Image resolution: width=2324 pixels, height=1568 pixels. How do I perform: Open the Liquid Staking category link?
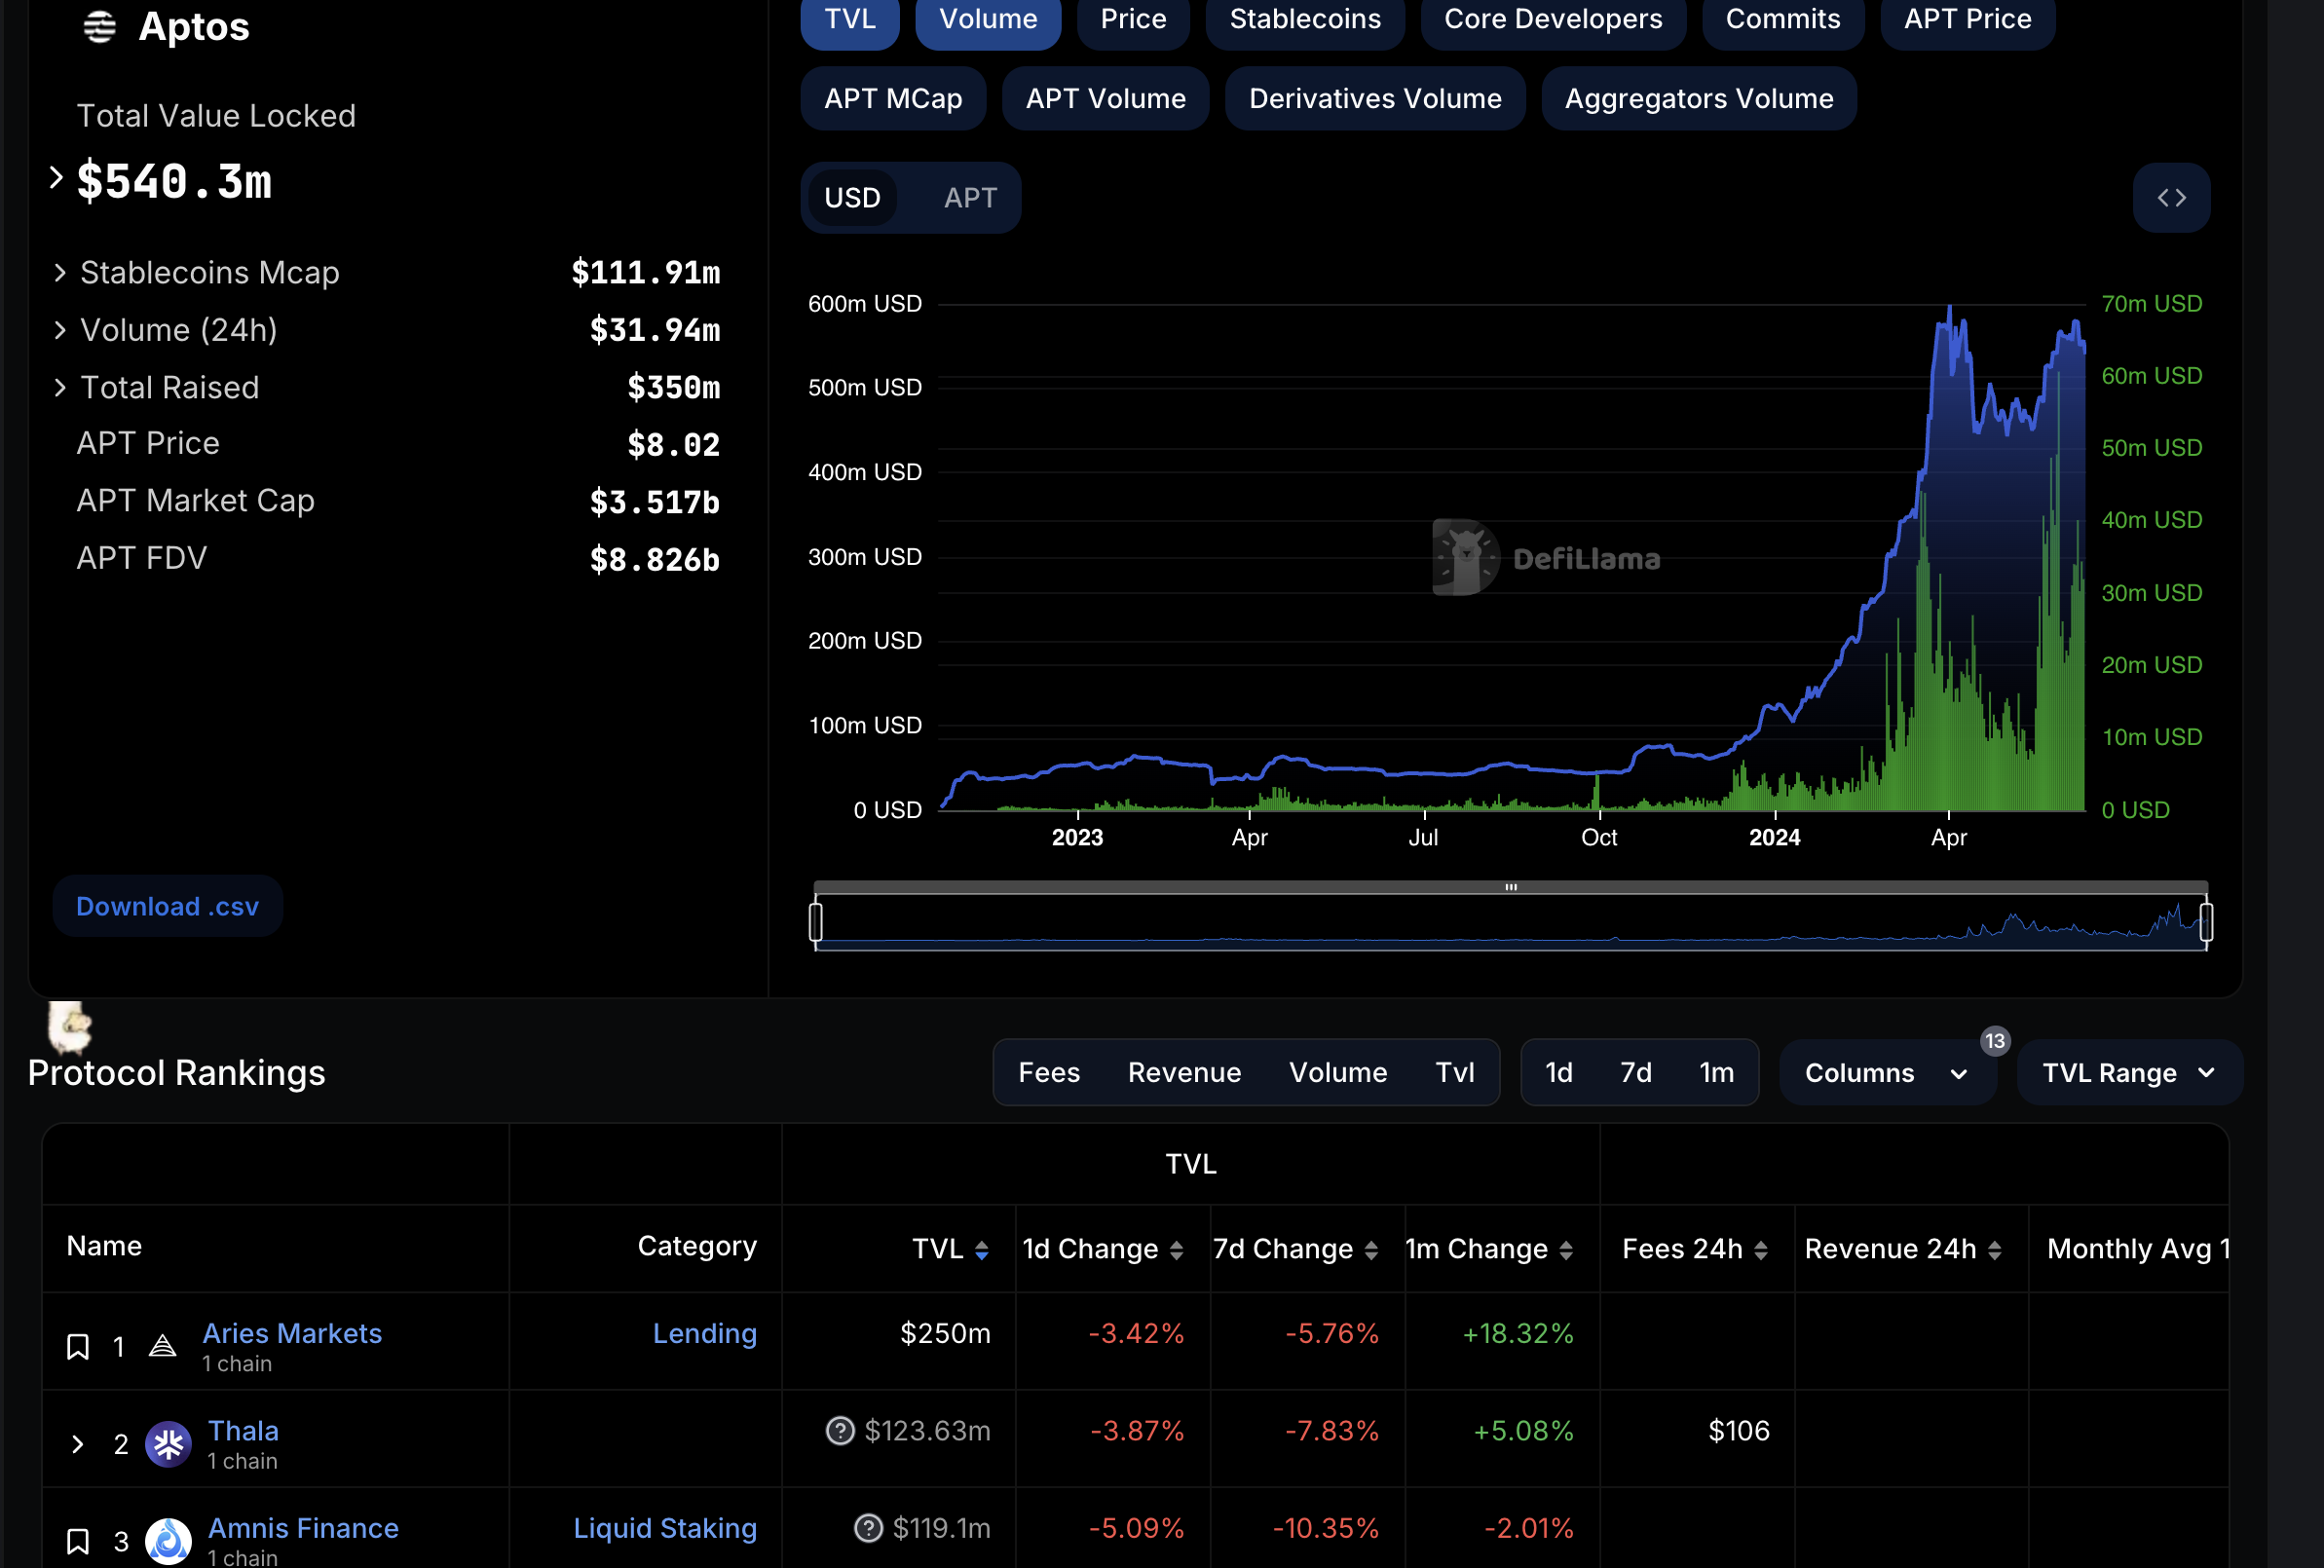coord(664,1528)
